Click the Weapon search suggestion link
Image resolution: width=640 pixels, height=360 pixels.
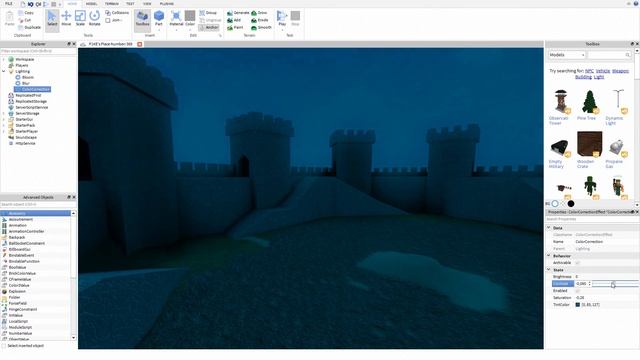click(620, 71)
